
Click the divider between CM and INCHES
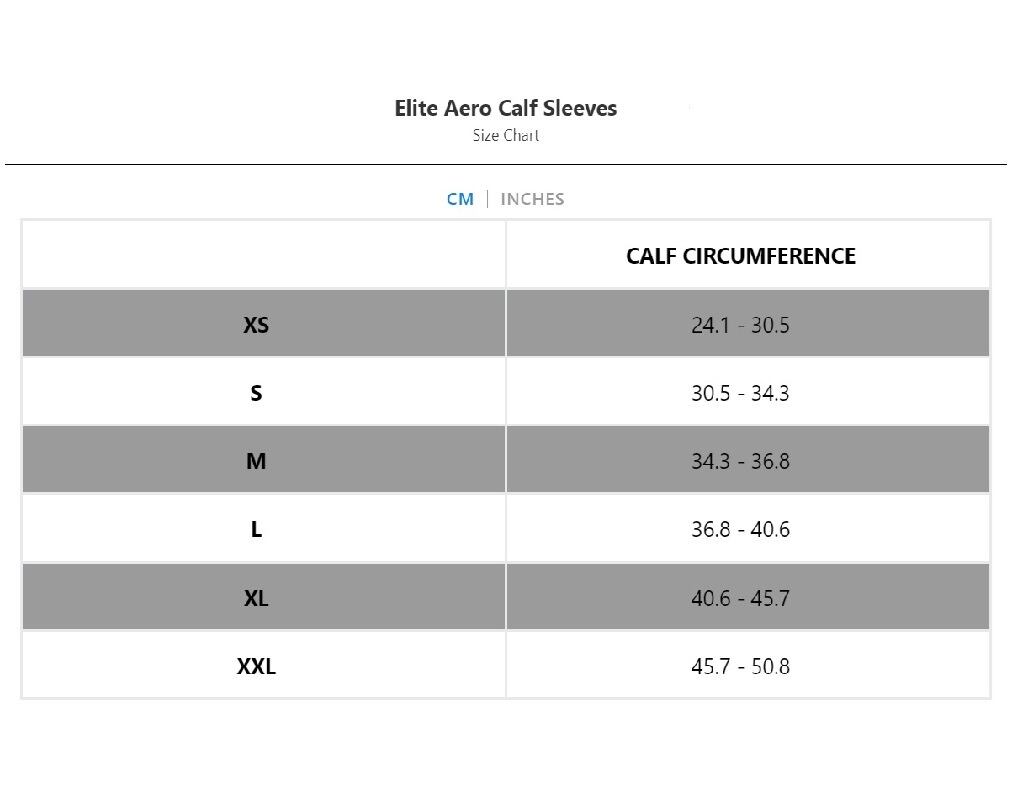click(487, 199)
